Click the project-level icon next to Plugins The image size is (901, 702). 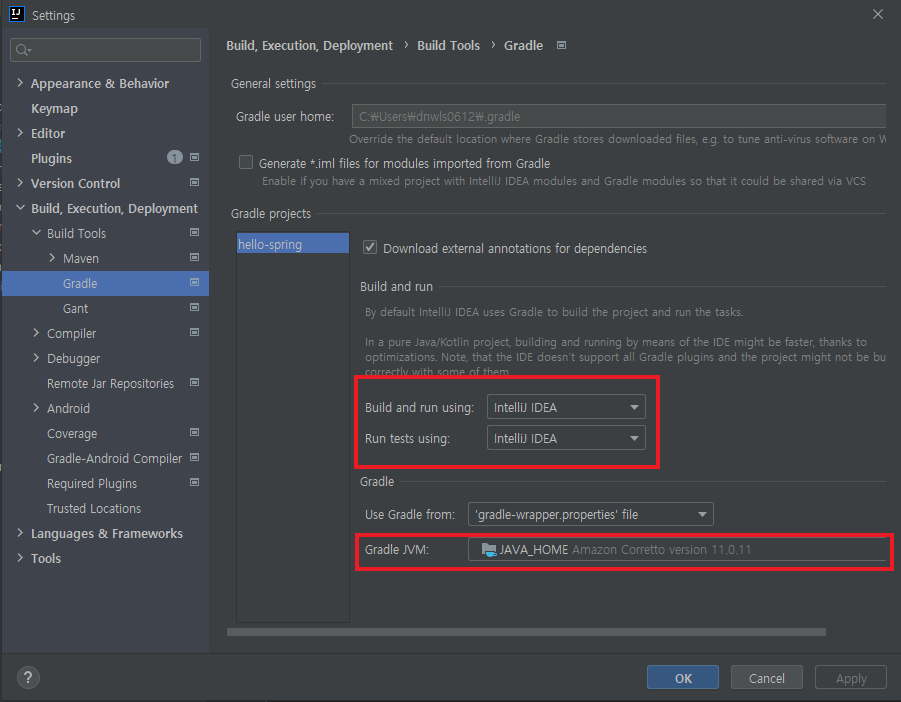pos(194,157)
